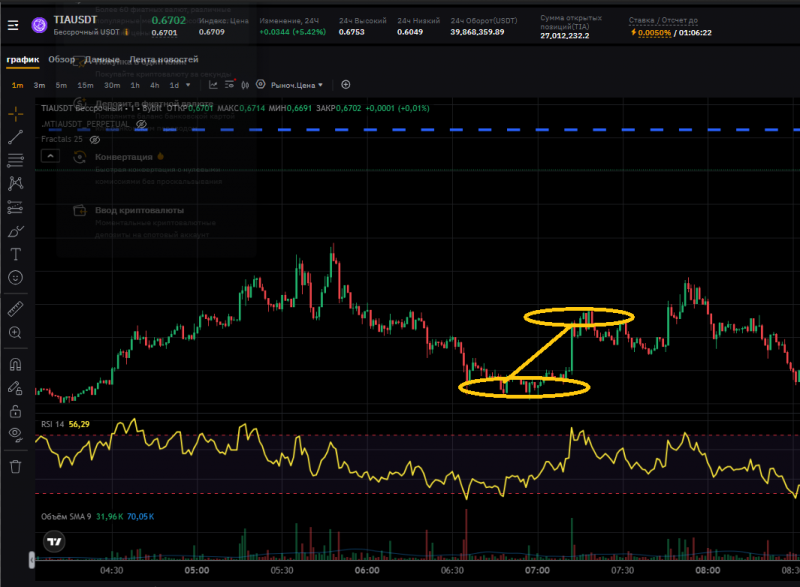Select the 4h timeframe
Screen dimensions: 800x587
point(155,85)
